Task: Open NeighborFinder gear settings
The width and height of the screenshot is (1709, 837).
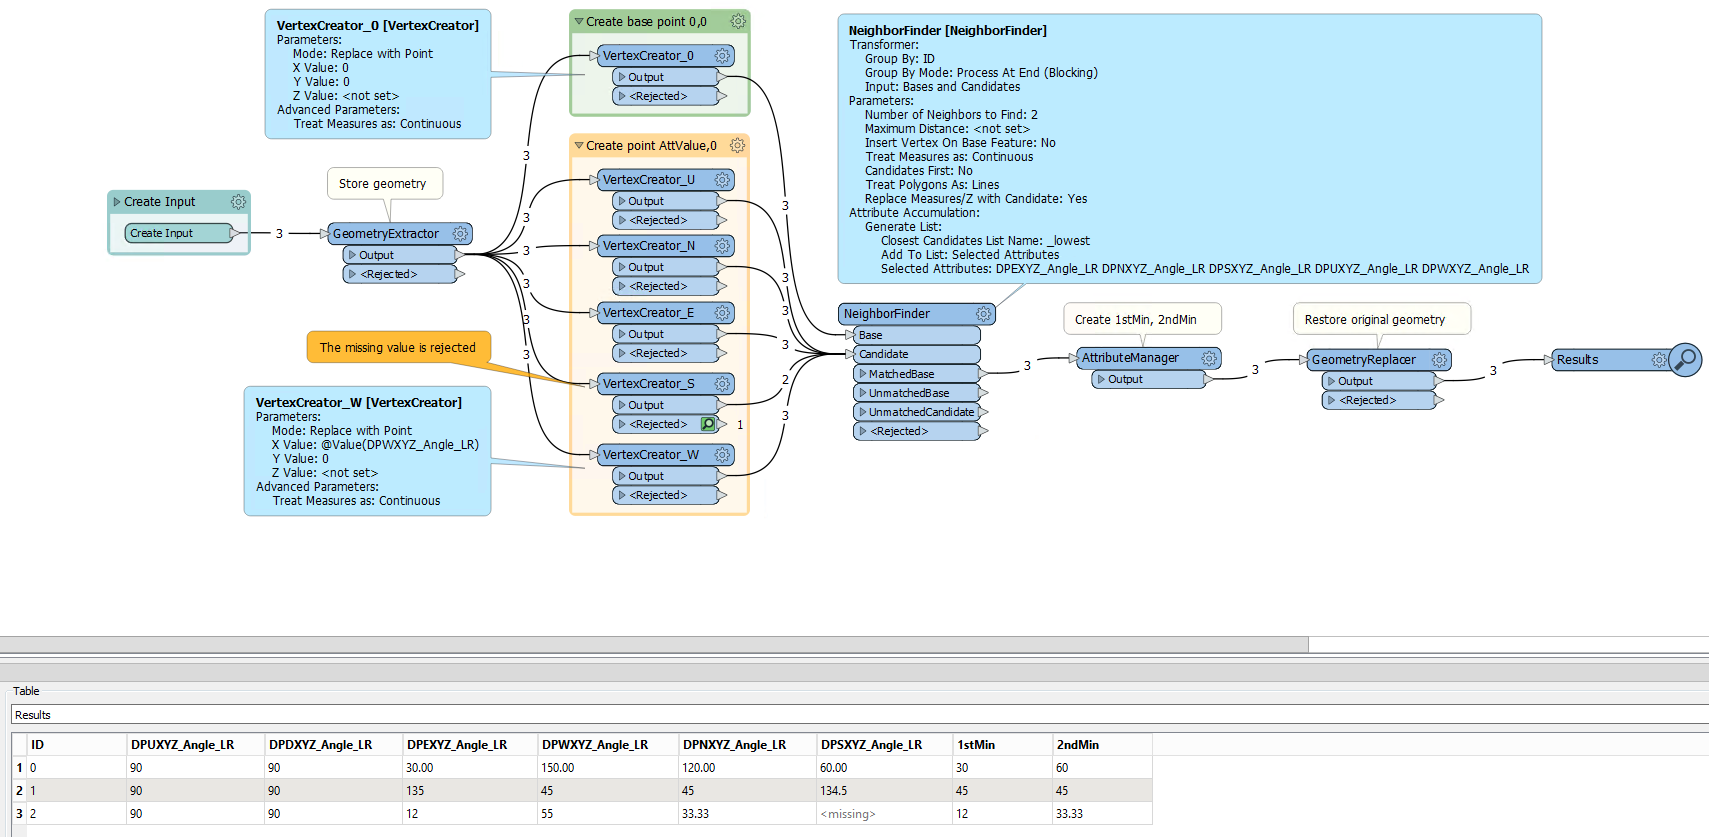Action: (x=983, y=314)
